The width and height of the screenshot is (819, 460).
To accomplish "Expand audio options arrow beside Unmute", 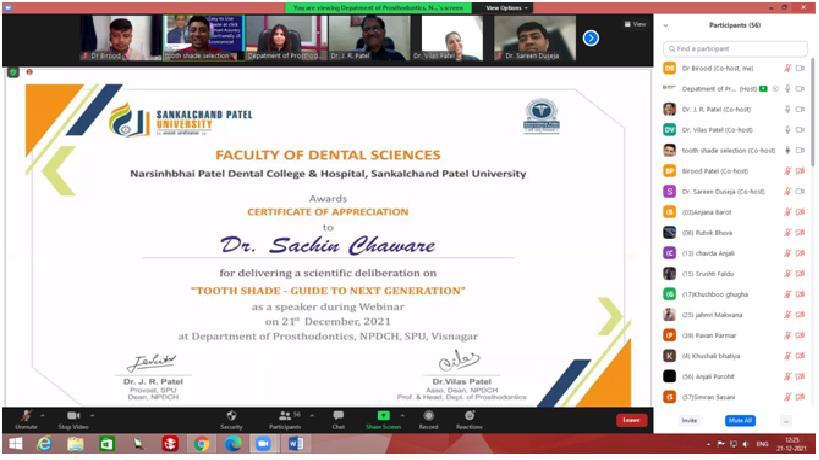I will [x=42, y=416].
